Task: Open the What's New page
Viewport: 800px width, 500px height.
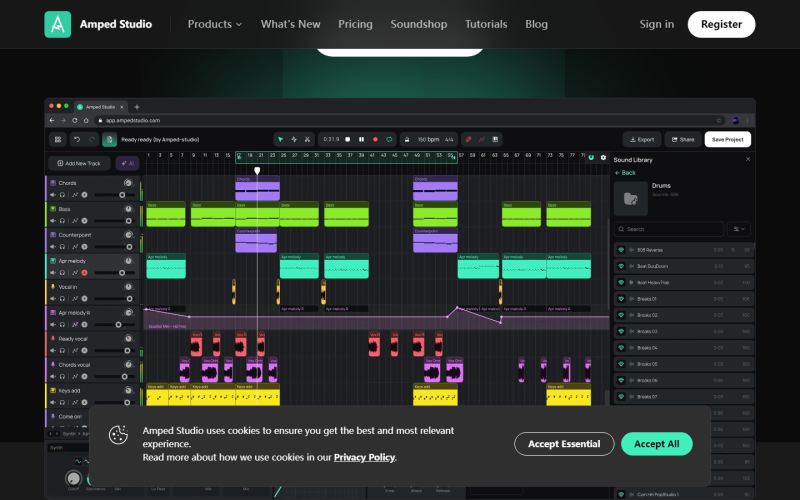Action: coord(290,24)
